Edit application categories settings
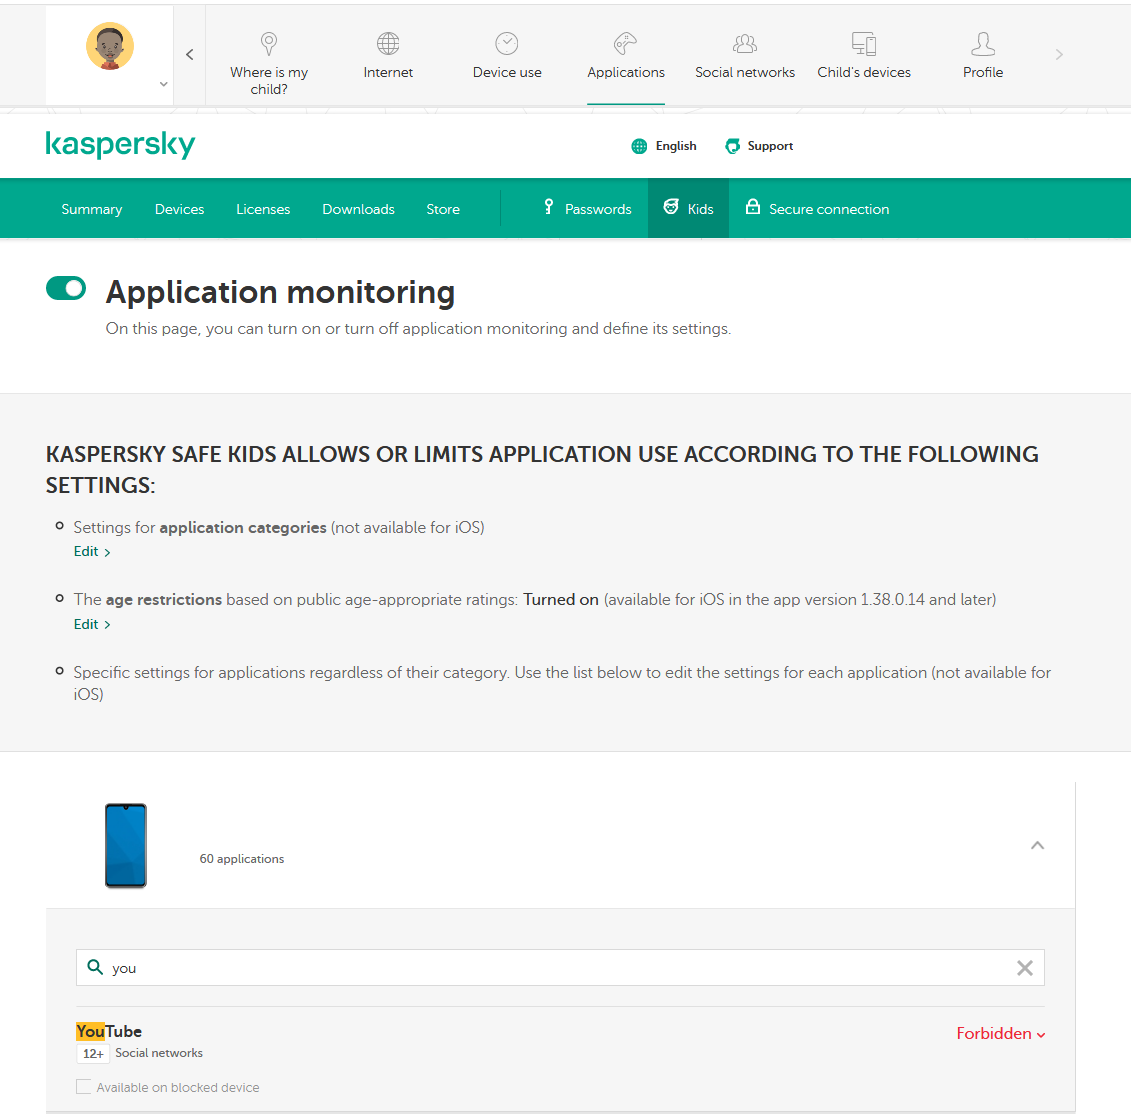The height and width of the screenshot is (1120, 1131). pyautogui.click(x=92, y=552)
